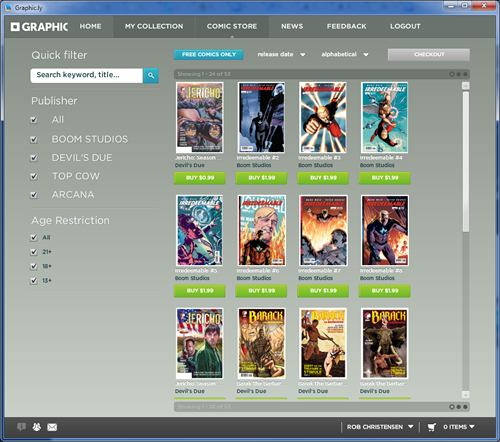Buy Irredeemable #7 for $1.99
This screenshot has height=442, width=500.
click(323, 291)
